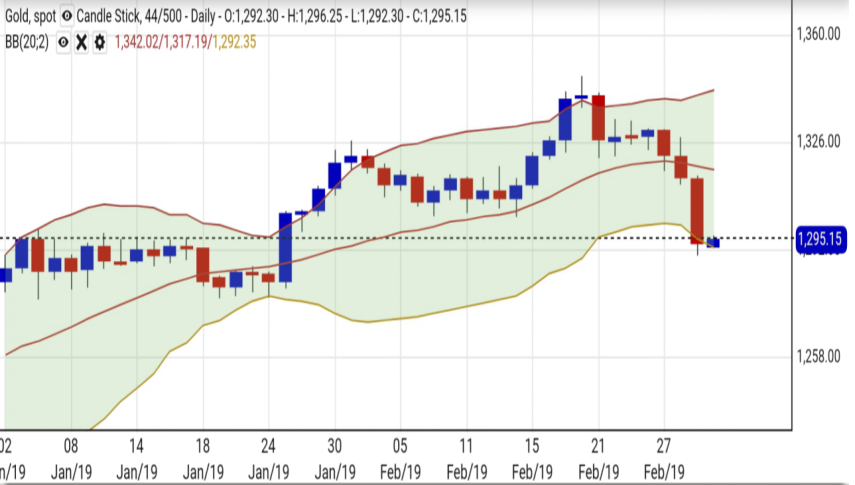This screenshot has height=485, width=855.
Task: Click the tall blue candle near 24 Jan
Action: [285, 246]
